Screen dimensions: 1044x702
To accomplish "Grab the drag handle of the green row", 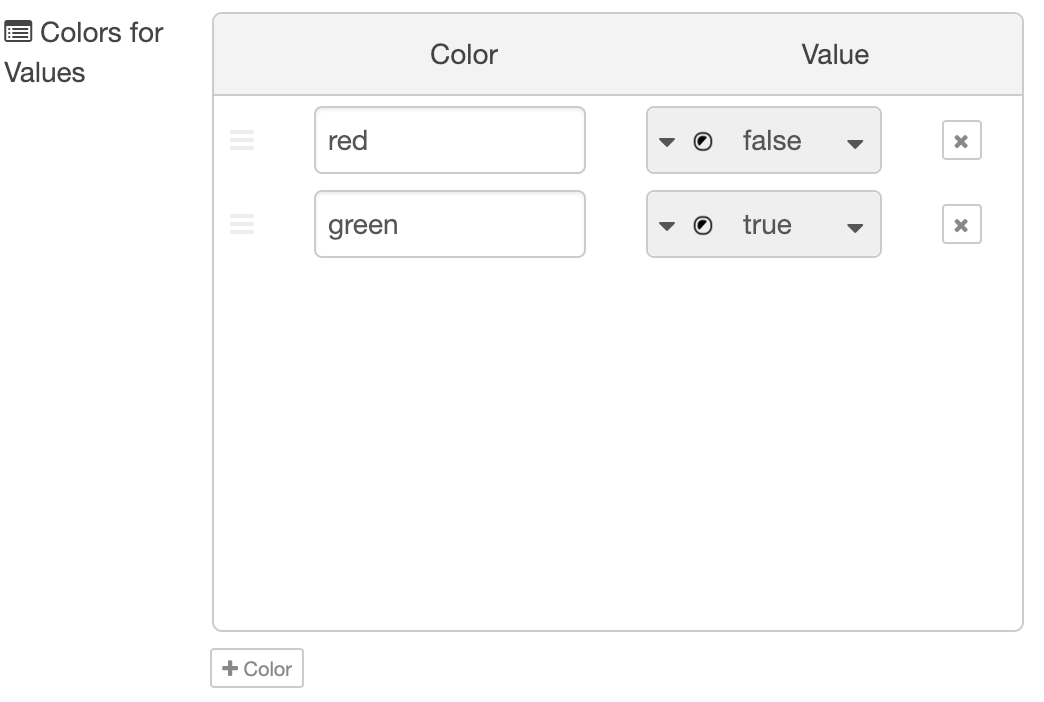I will point(242,225).
